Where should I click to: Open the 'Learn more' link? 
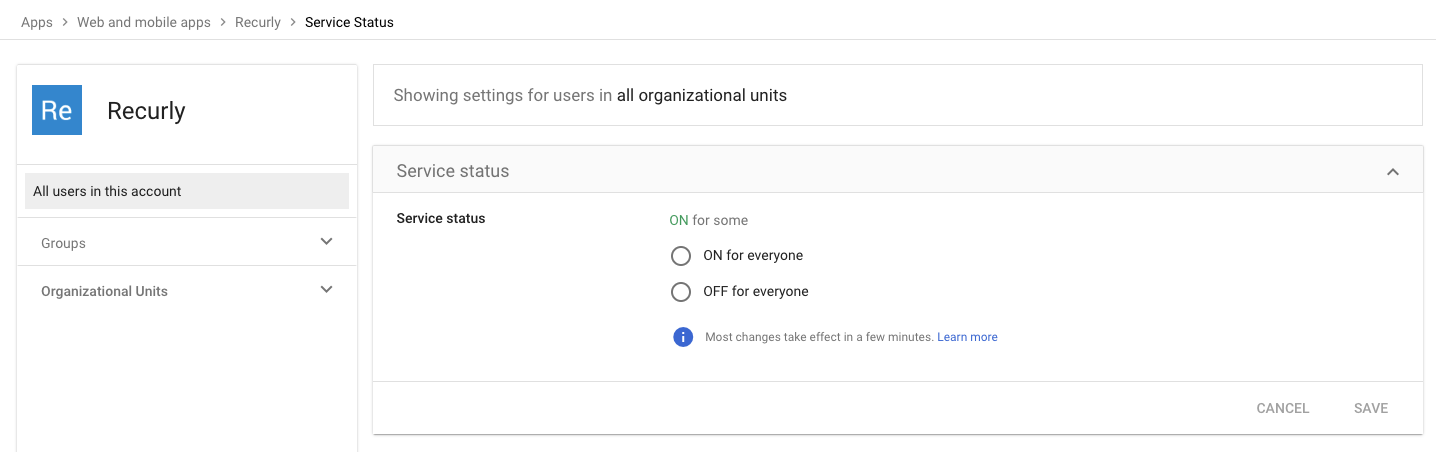point(967,337)
